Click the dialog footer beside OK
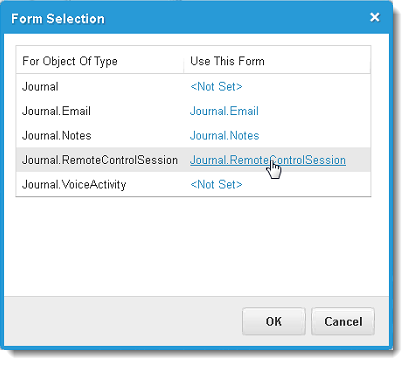Image resolution: width=408 pixels, height=365 pixels. coord(123,321)
